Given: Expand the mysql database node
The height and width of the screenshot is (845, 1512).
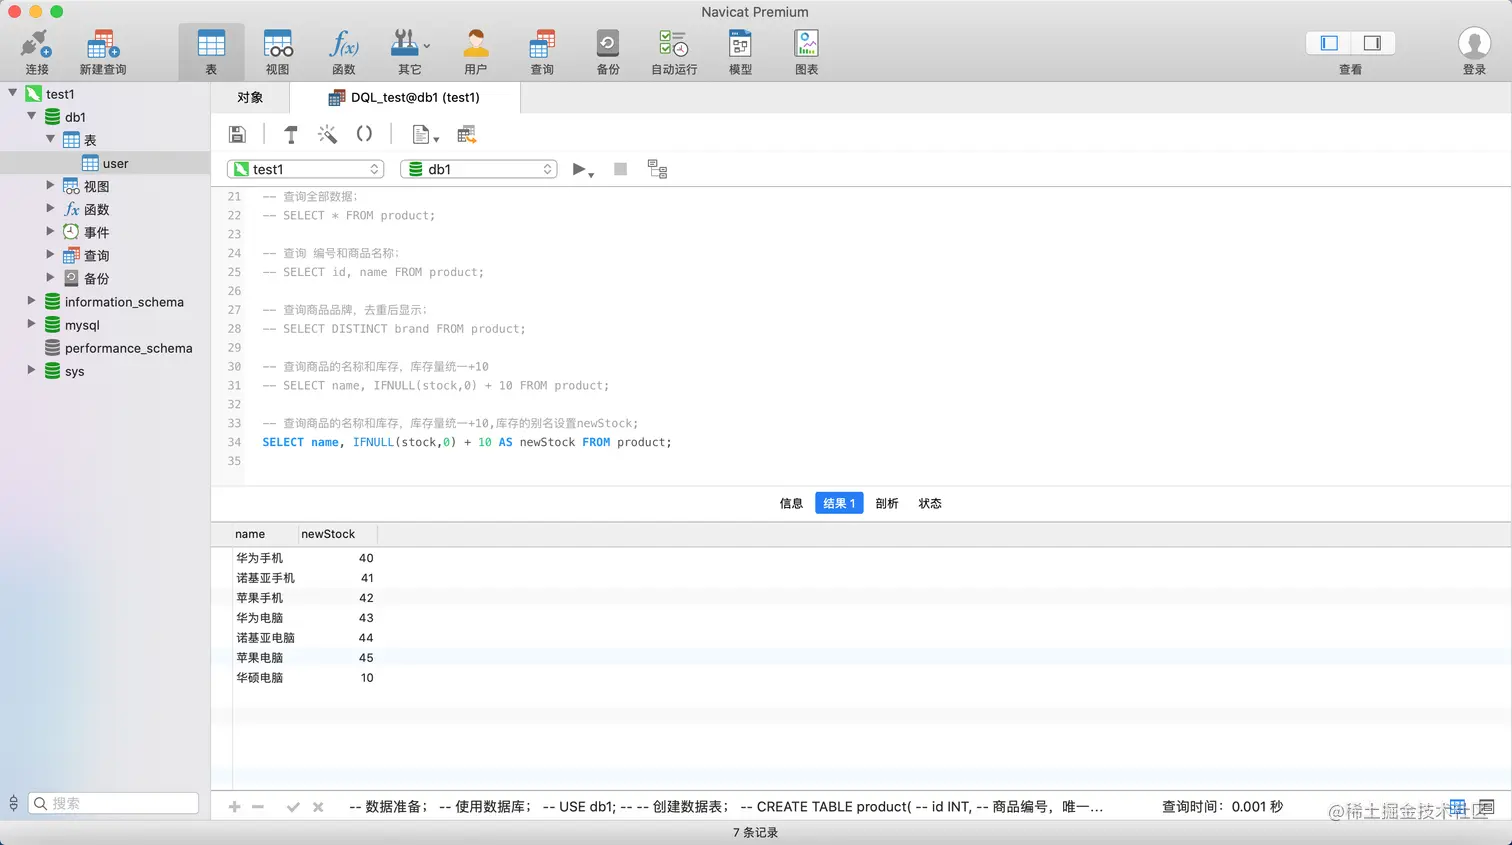Looking at the screenshot, I should (x=32, y=323).
